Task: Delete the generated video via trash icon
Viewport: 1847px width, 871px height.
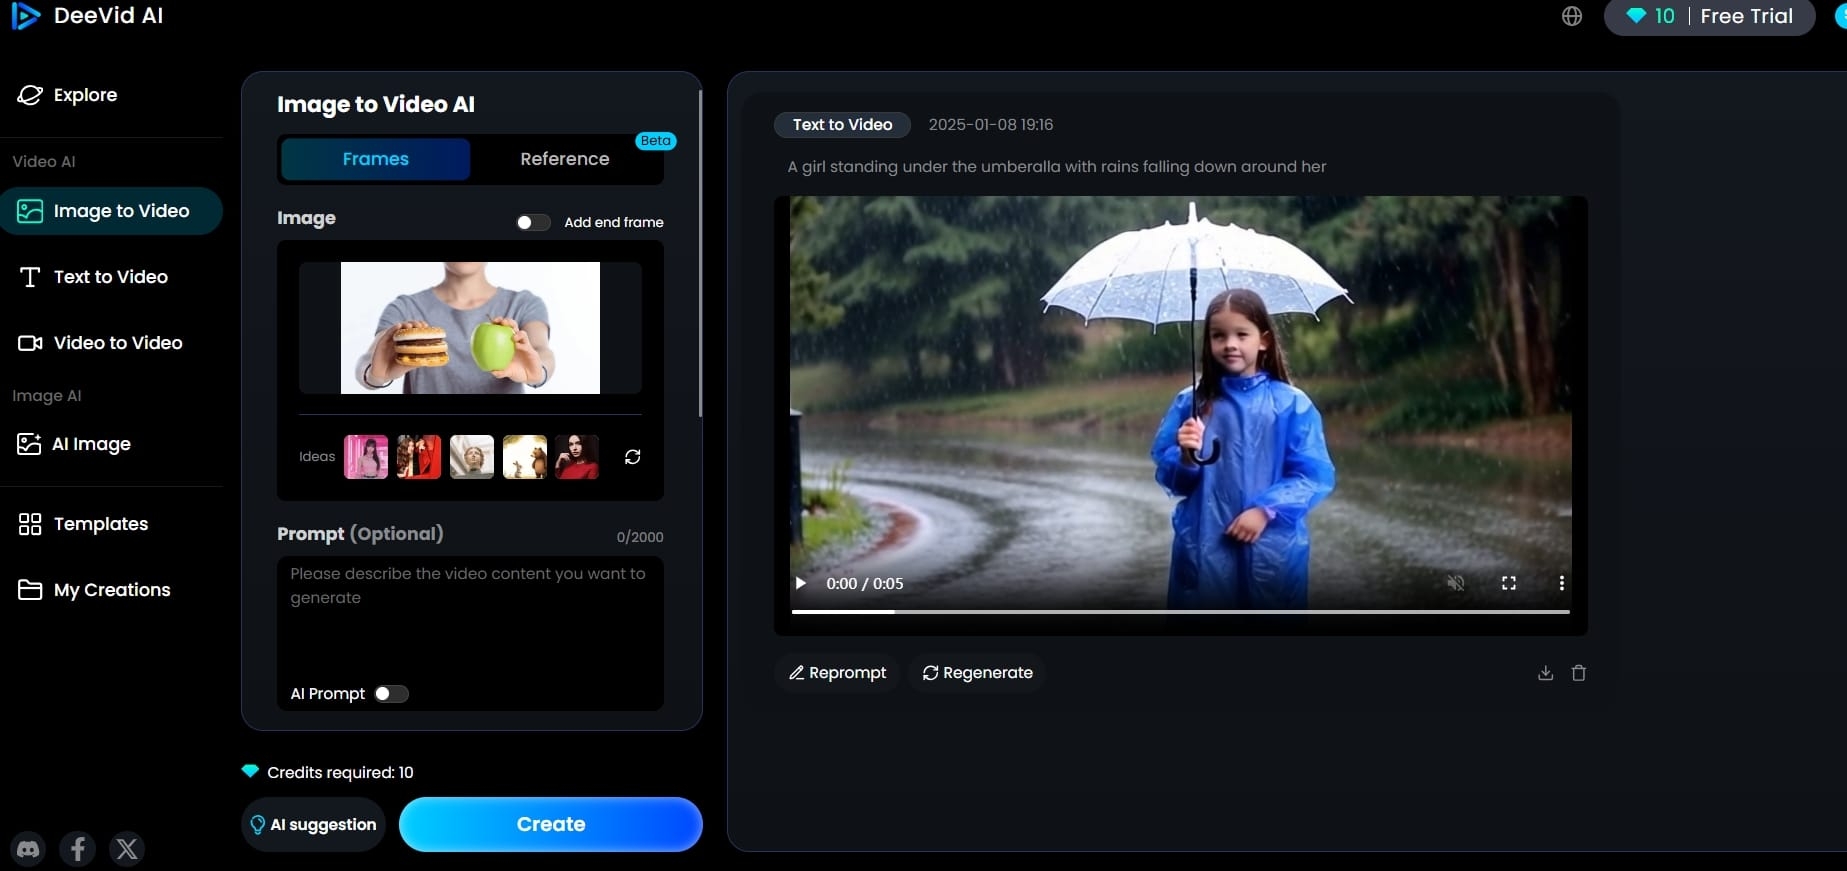Action: tap(1579, 673)
